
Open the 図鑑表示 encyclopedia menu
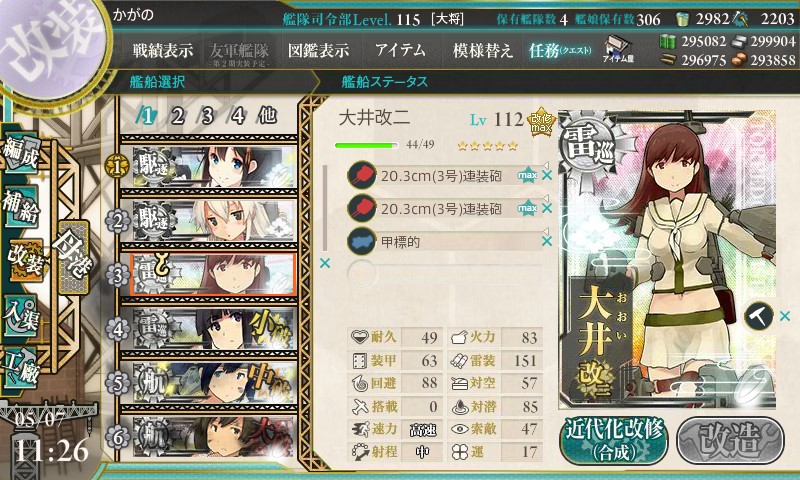(318, 50)
